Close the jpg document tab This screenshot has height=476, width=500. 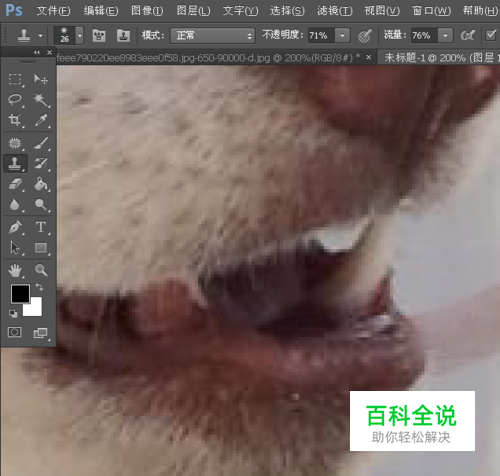[369, 57]
